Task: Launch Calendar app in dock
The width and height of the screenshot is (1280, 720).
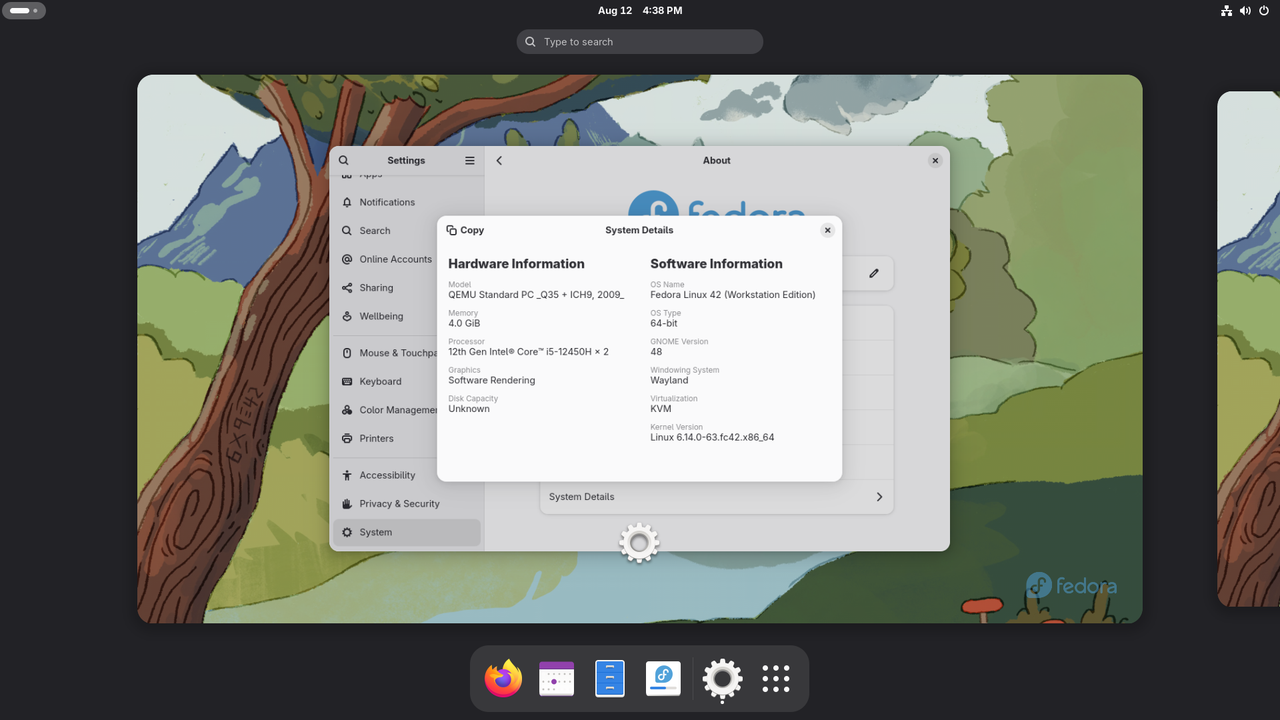Action: 556,679
